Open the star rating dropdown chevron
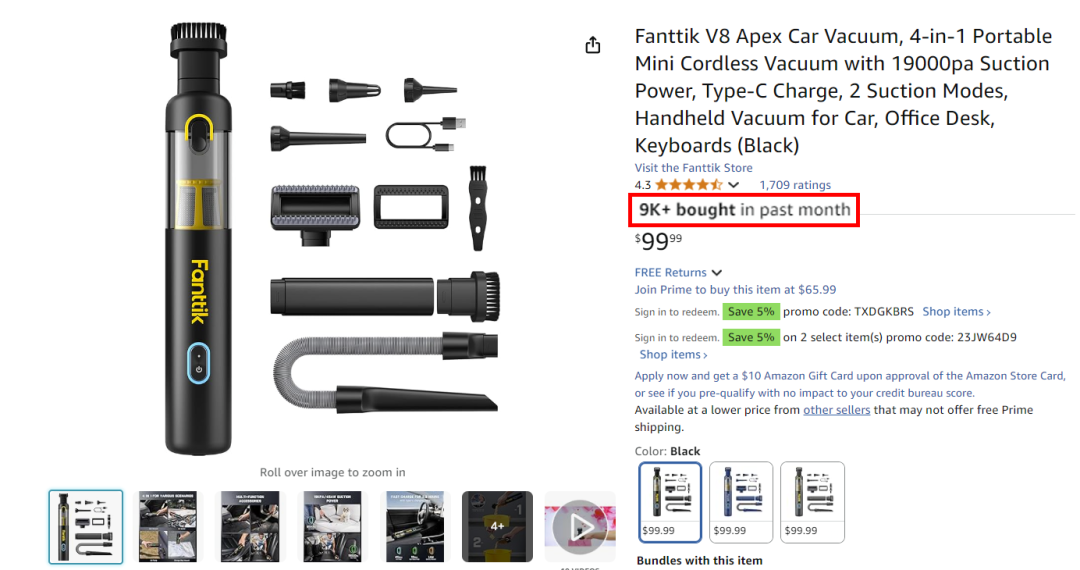The height and width of the screenshot is (570, 1080). (x=734, y=185)
